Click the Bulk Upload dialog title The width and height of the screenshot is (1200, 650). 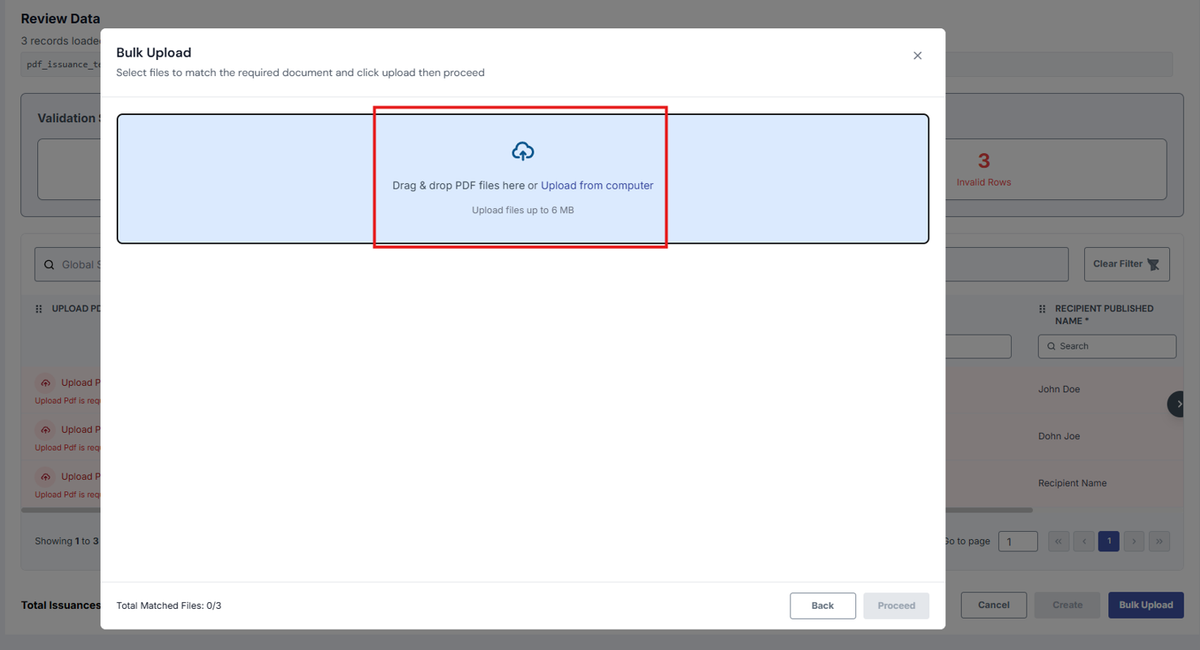tap(154, 52)
